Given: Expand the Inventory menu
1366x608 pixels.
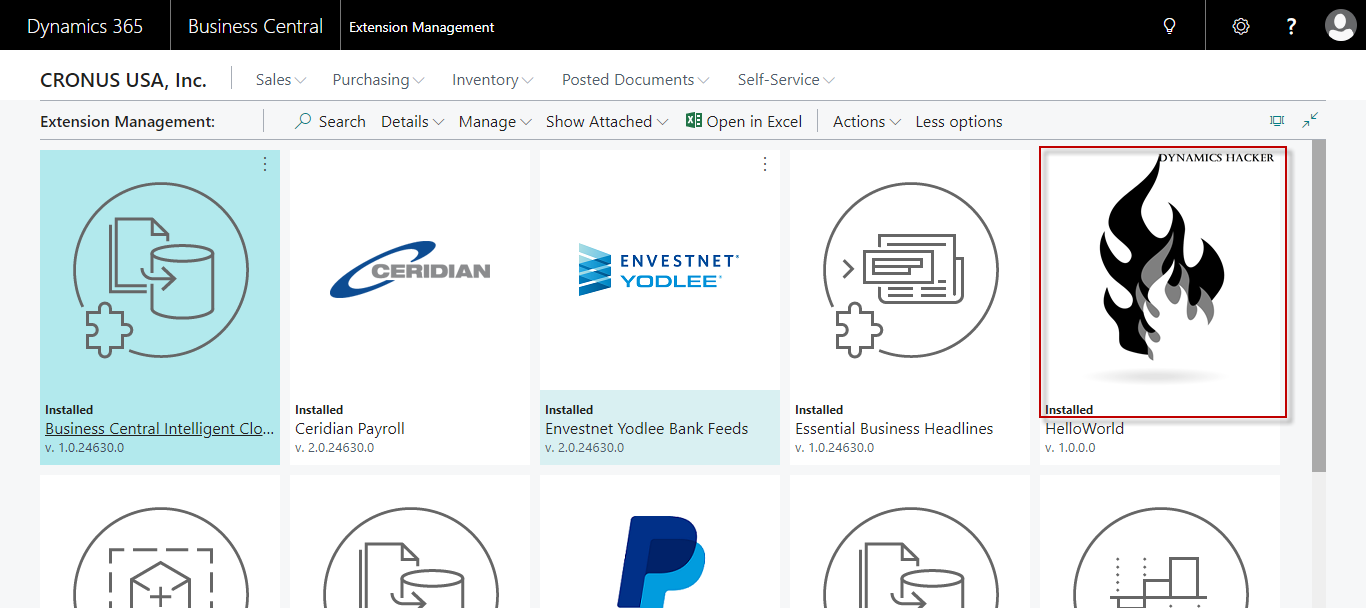Looking at the screenshot, I should [x=492, y=79].
